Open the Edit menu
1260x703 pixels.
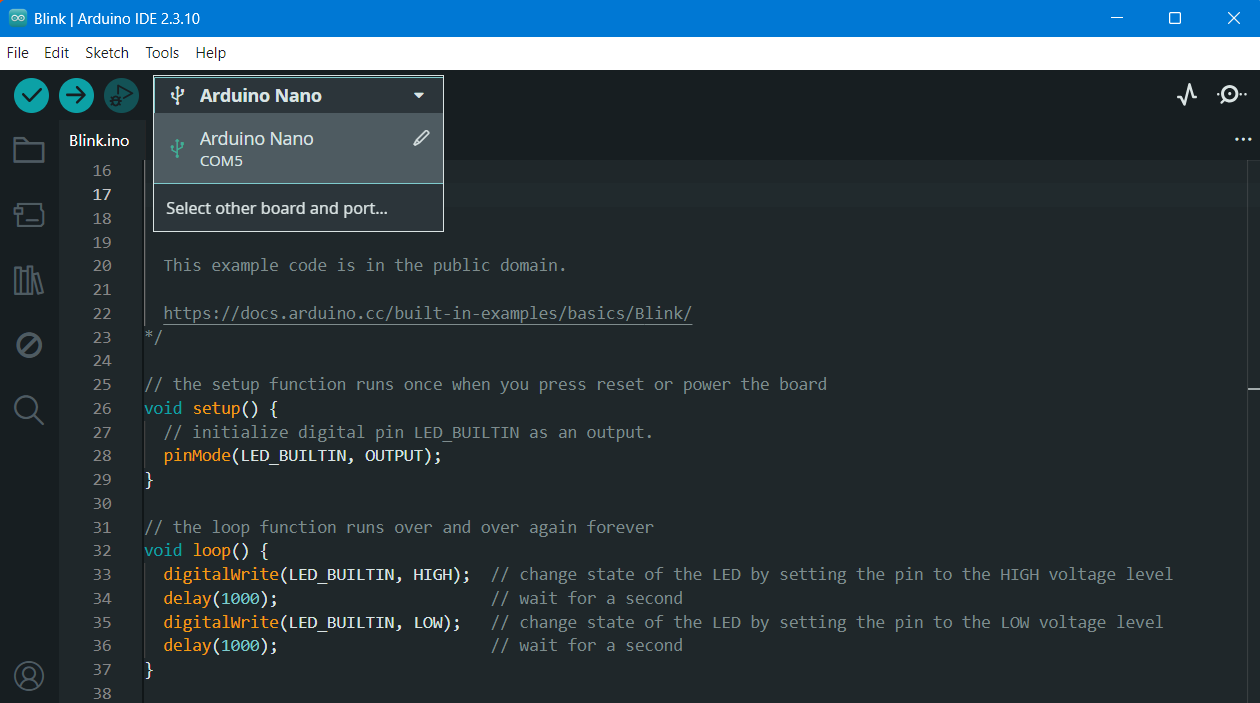[x=56, y=53]
